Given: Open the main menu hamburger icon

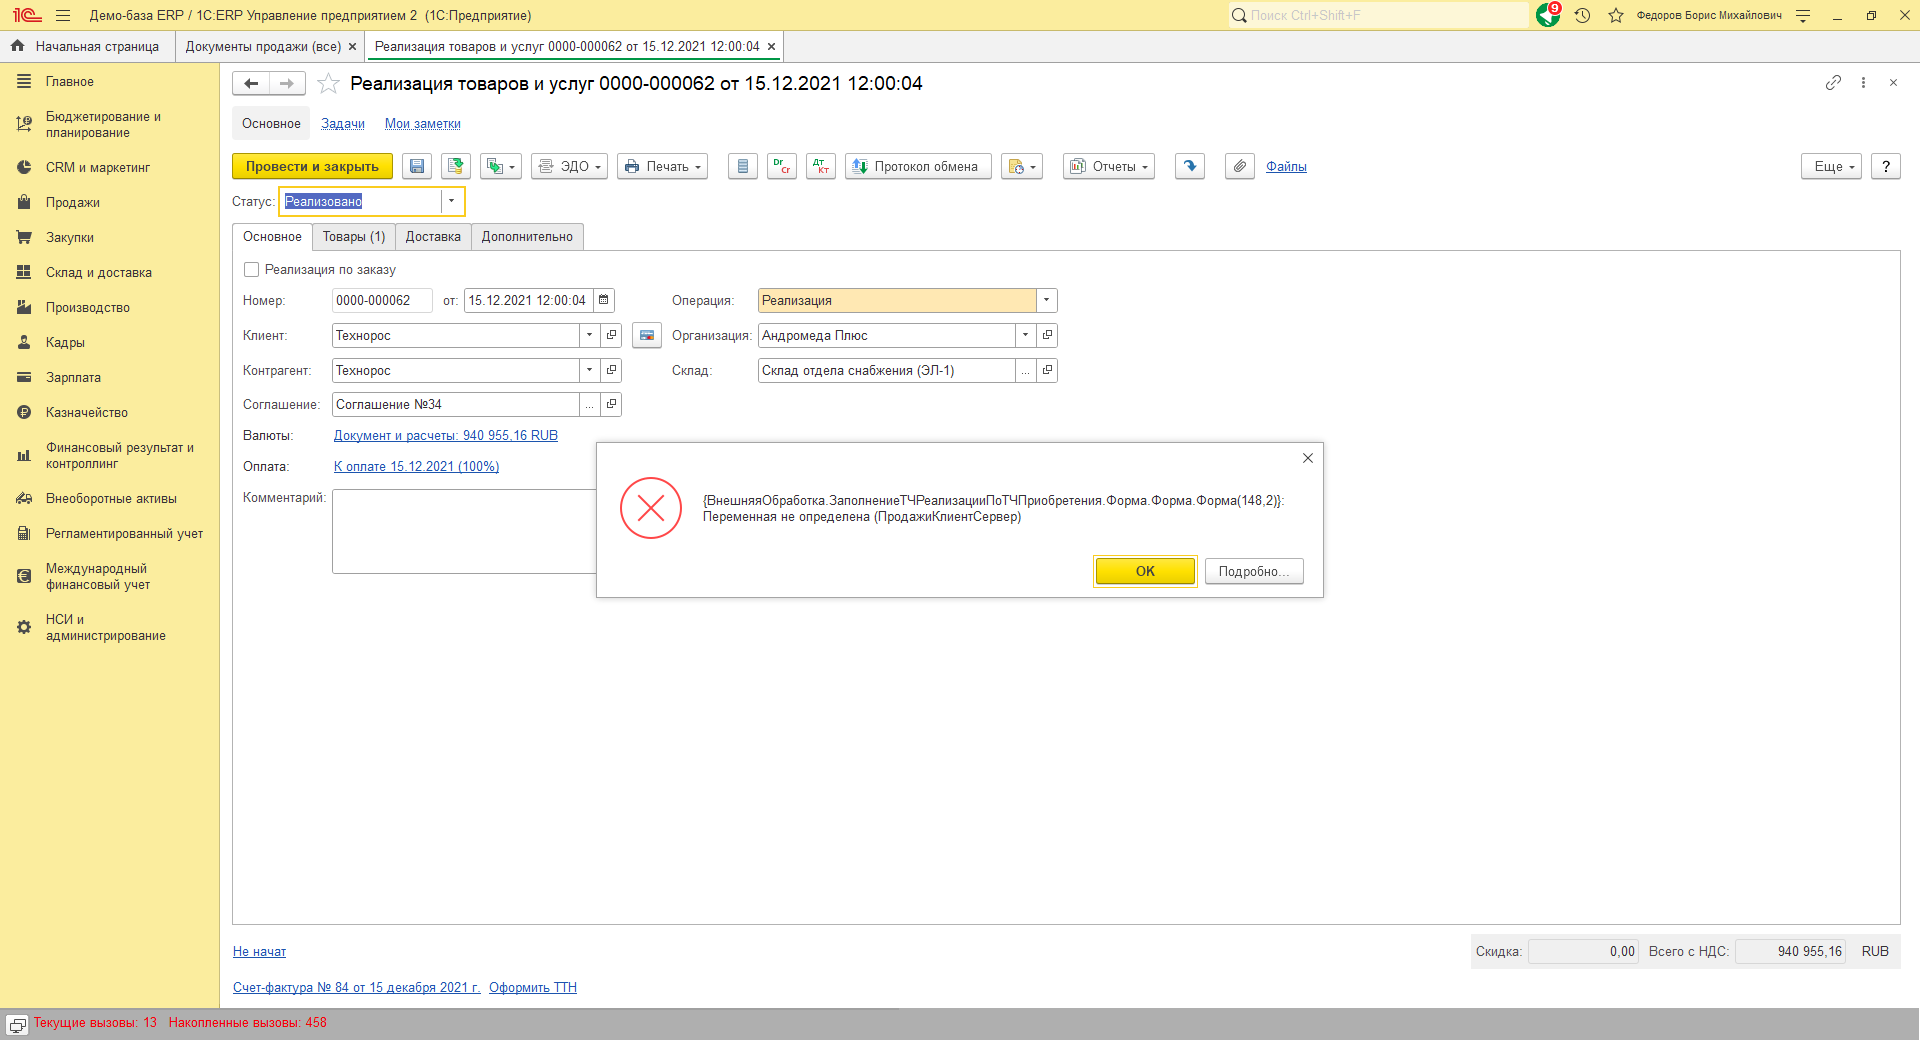Looking at the screenshot, I should 63,15.
